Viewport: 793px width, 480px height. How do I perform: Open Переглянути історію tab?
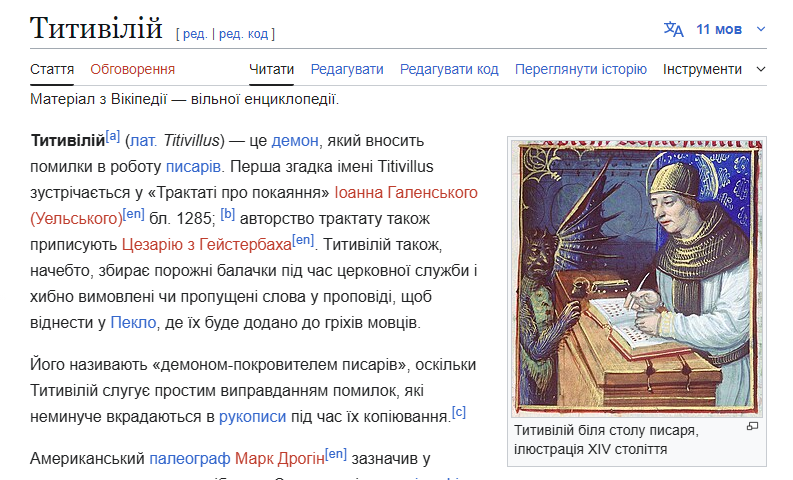pyautogui.click(x=581, y=69)
